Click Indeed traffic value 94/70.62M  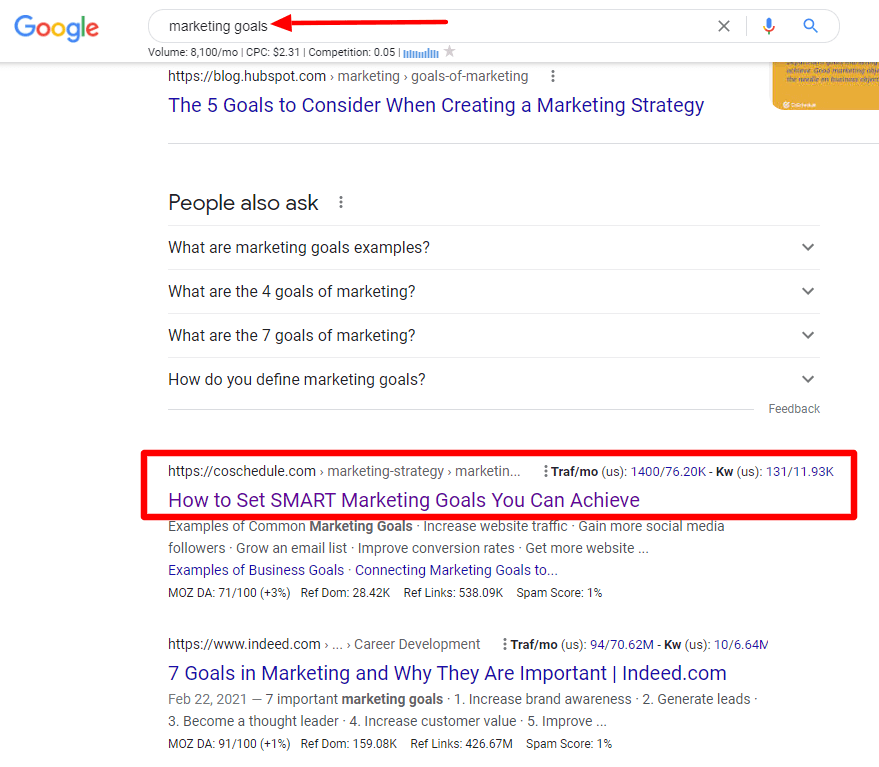pyautogui.click(x=622, y=645)
